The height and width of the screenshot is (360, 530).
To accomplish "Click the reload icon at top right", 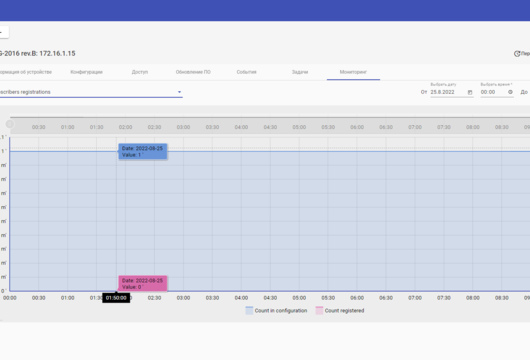I will point(517,54).
